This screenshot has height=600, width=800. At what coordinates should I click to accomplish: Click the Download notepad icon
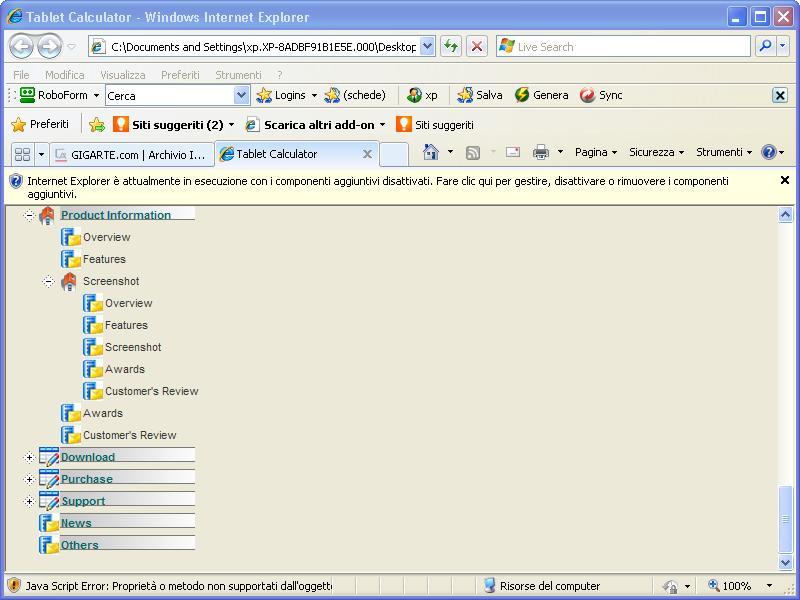click(x=49, y=457)
